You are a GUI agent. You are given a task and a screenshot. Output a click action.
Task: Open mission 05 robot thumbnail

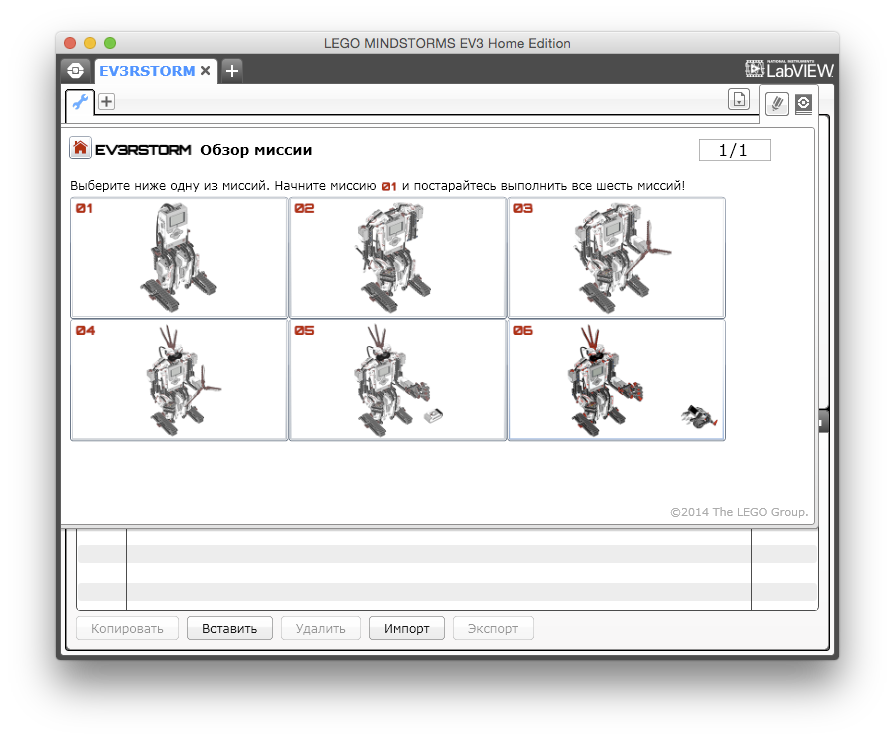(397, 380)
